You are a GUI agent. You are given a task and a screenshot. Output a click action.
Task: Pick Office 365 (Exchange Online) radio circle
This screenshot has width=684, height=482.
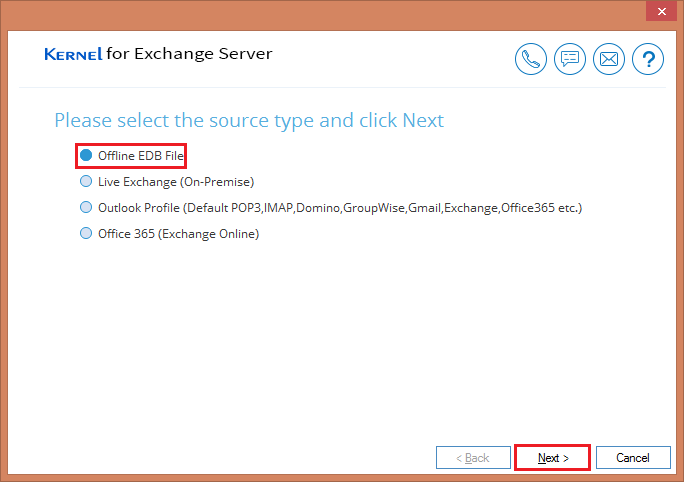click(x=86, y=234)
